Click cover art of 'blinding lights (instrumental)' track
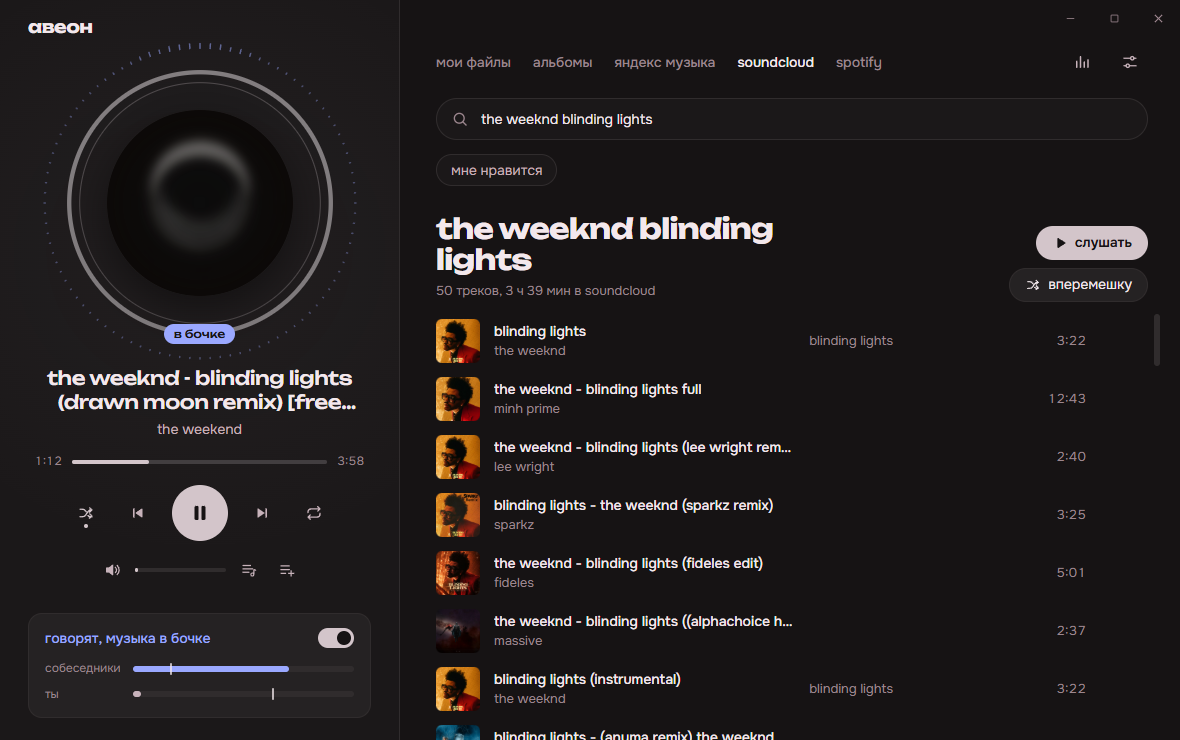This screenshot has width=1180, height=740. (x=458, y=689)
